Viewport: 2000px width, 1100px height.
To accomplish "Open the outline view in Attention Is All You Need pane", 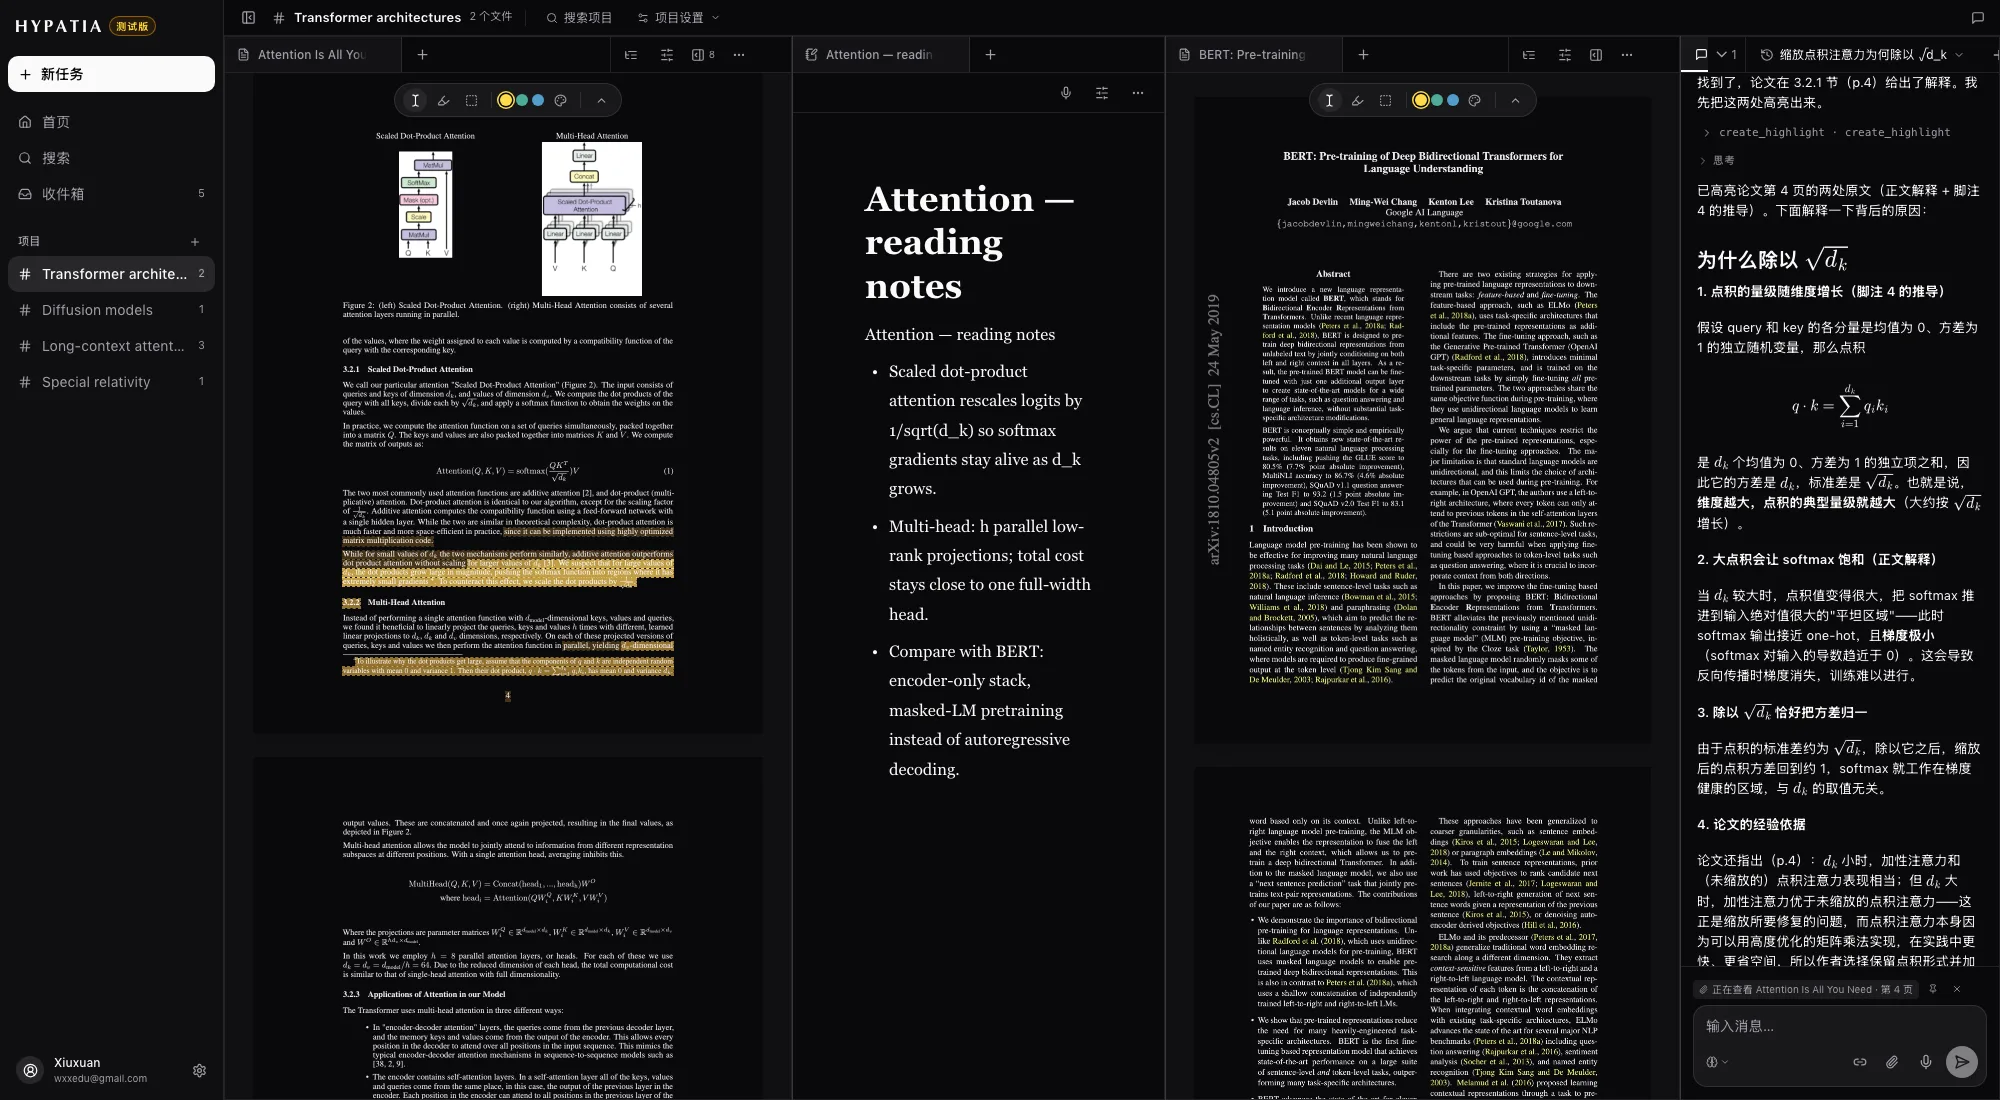I will coord(631,55).
